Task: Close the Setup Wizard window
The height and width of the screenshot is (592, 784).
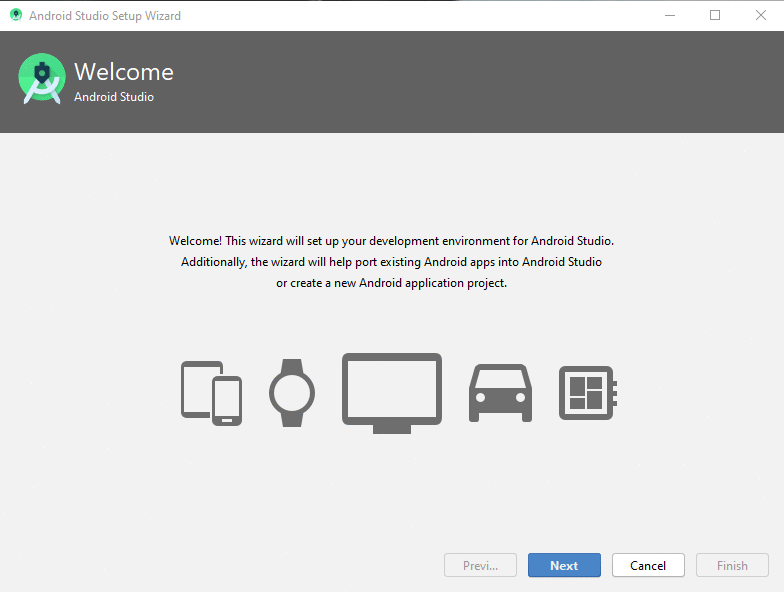Action: pos(760,16)
